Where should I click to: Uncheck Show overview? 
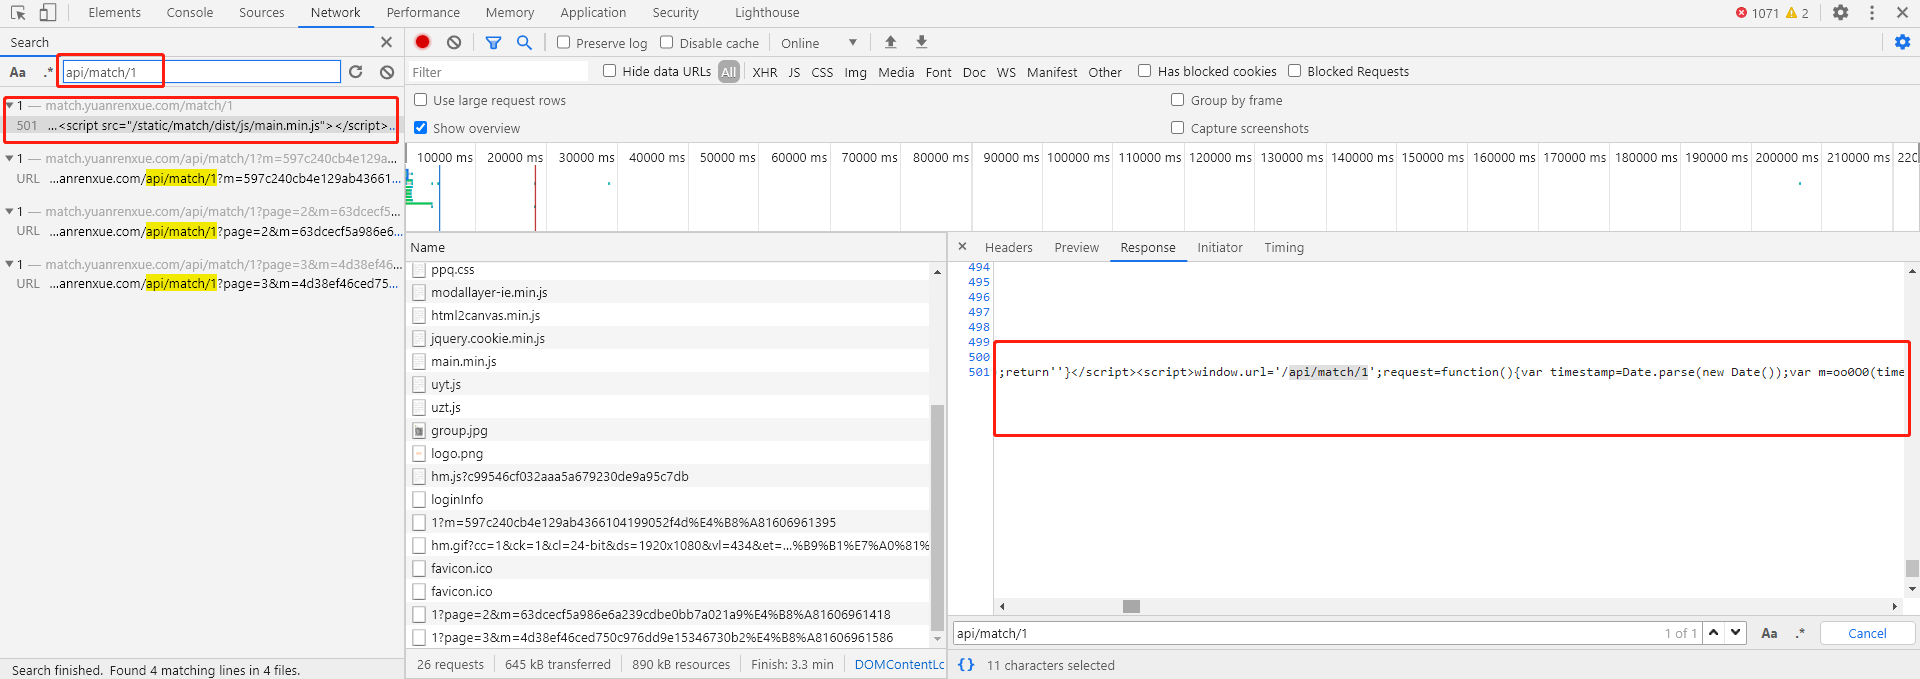tap(421, 128)
